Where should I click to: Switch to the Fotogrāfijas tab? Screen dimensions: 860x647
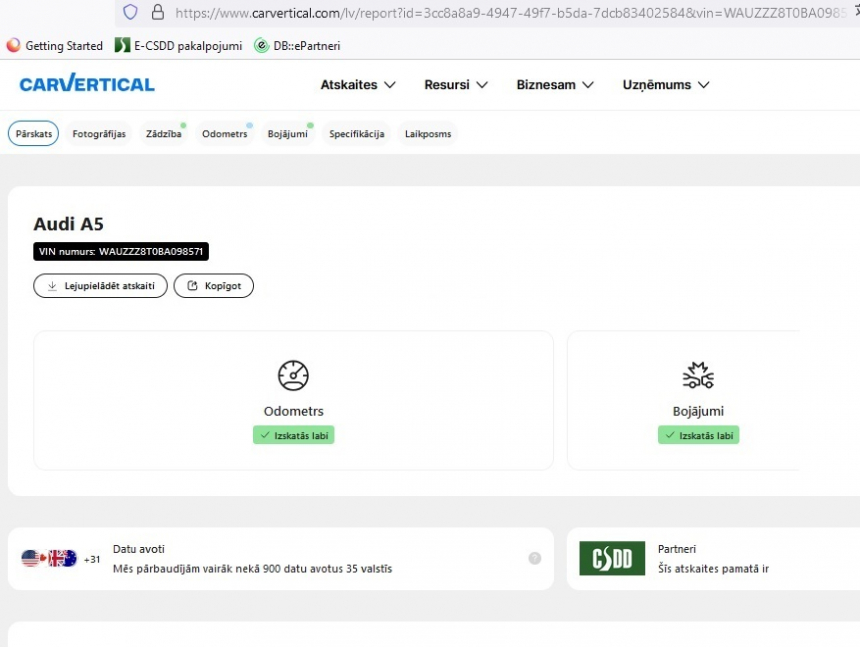pos(99,133)
